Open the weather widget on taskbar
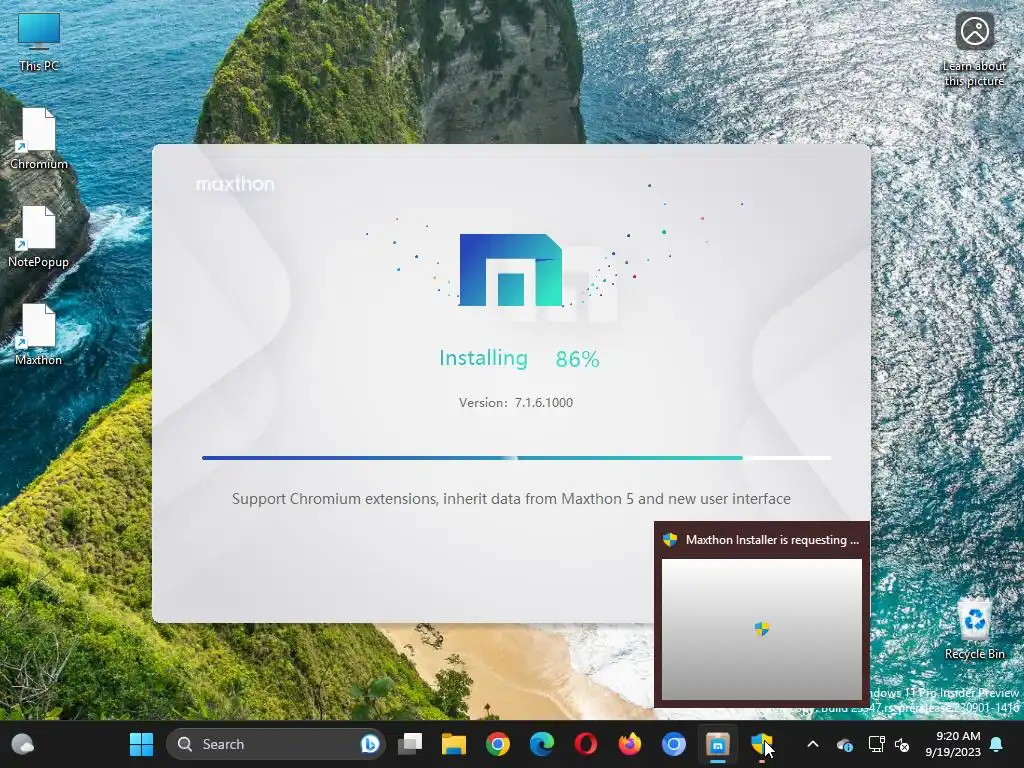 click(23, 744)
